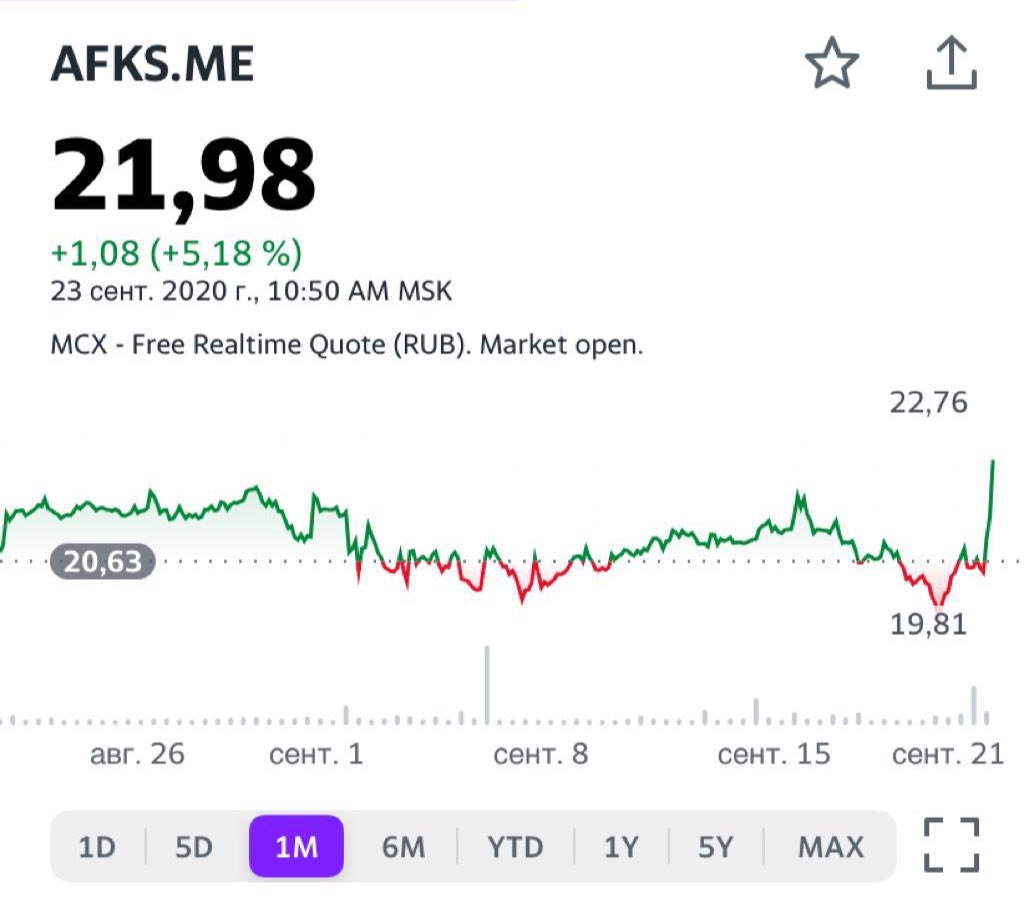Add AFKS.ME to watchlist star
1024x903 pixels.
832,65
